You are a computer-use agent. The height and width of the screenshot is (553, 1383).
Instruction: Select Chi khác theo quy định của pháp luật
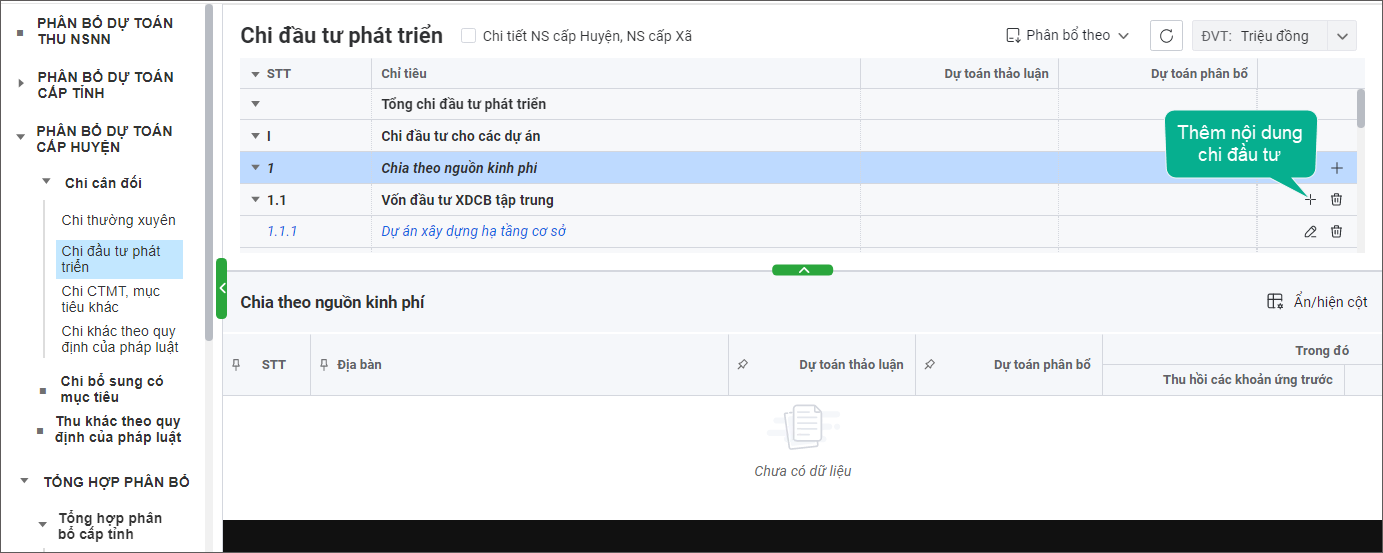click(x=119, y=339)
